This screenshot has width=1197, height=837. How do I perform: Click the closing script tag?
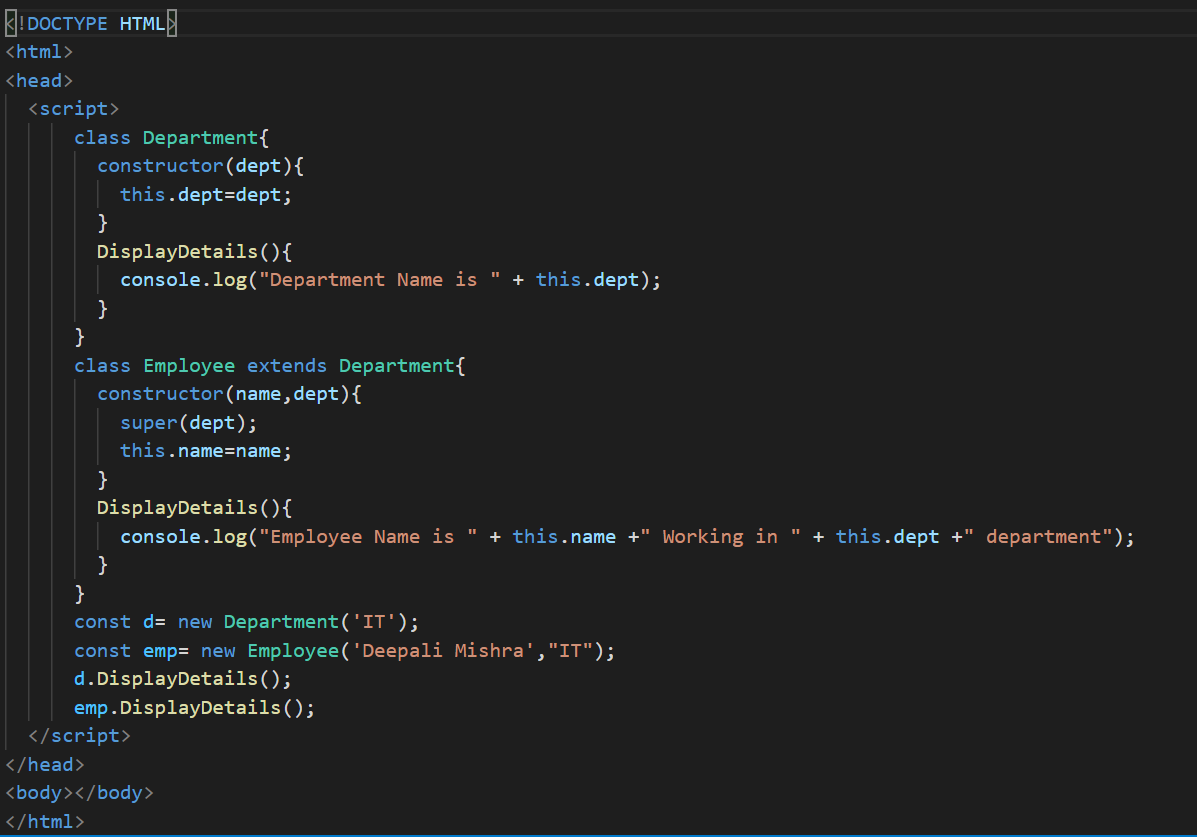tap(78, 735)
